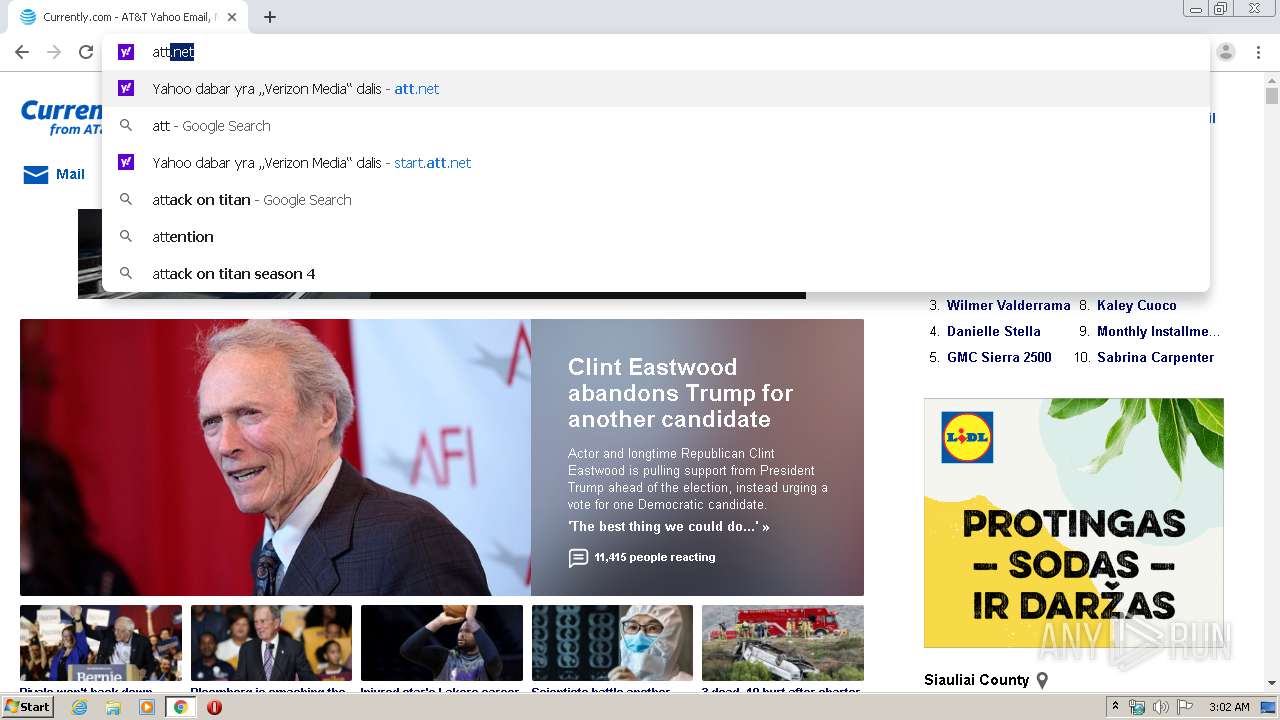Click the address bar text att.net
Viewport: 1280px width, 720px height.
click(x=173, y=52)
